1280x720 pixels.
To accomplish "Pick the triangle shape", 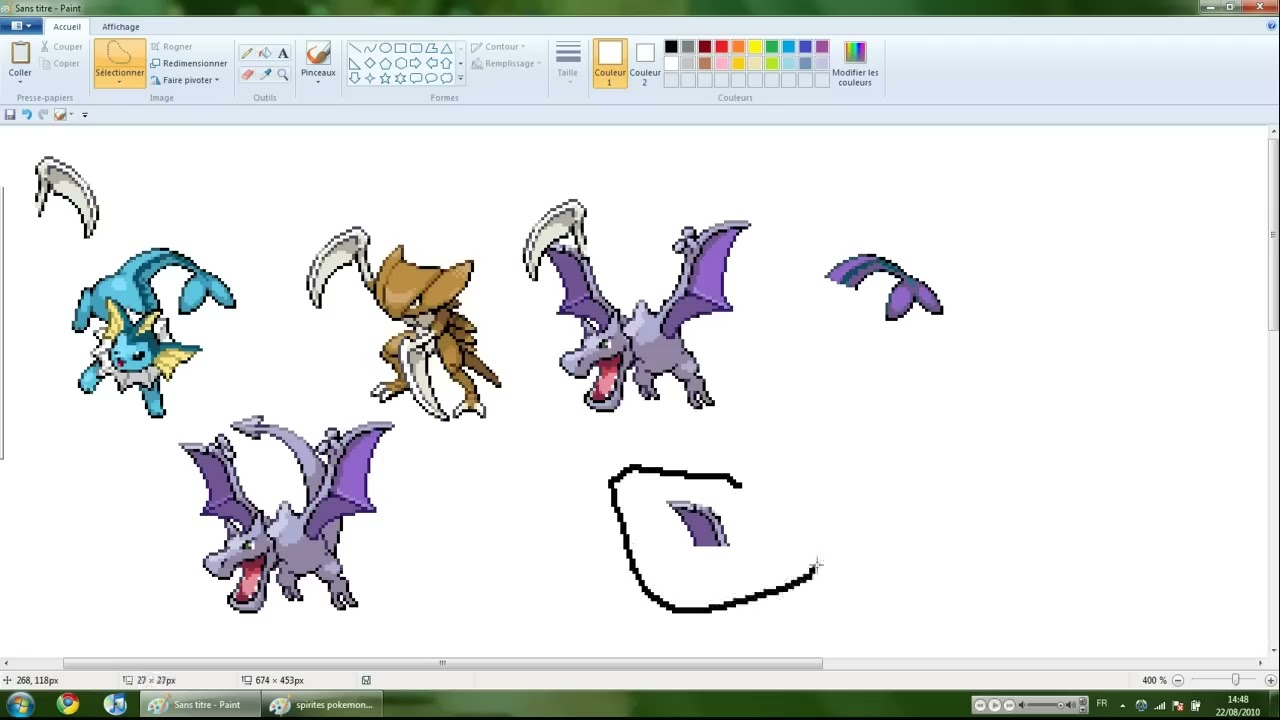I will tap(446, 48).
